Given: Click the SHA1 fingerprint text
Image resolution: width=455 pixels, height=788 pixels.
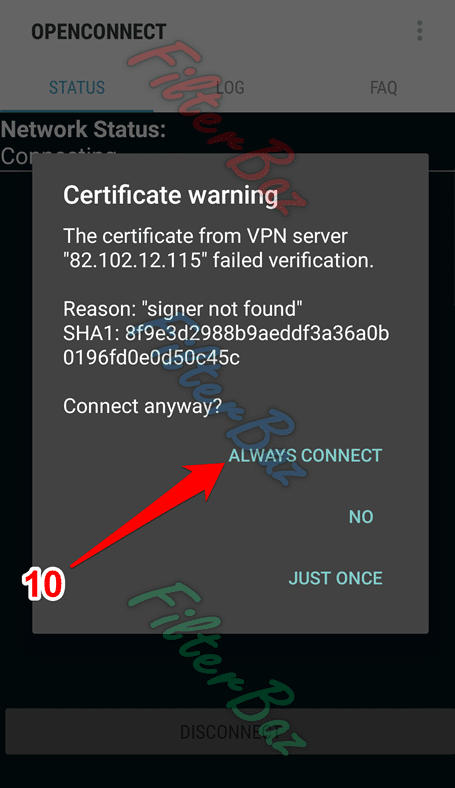Looking at the screenshot, I should click(226, 345).
